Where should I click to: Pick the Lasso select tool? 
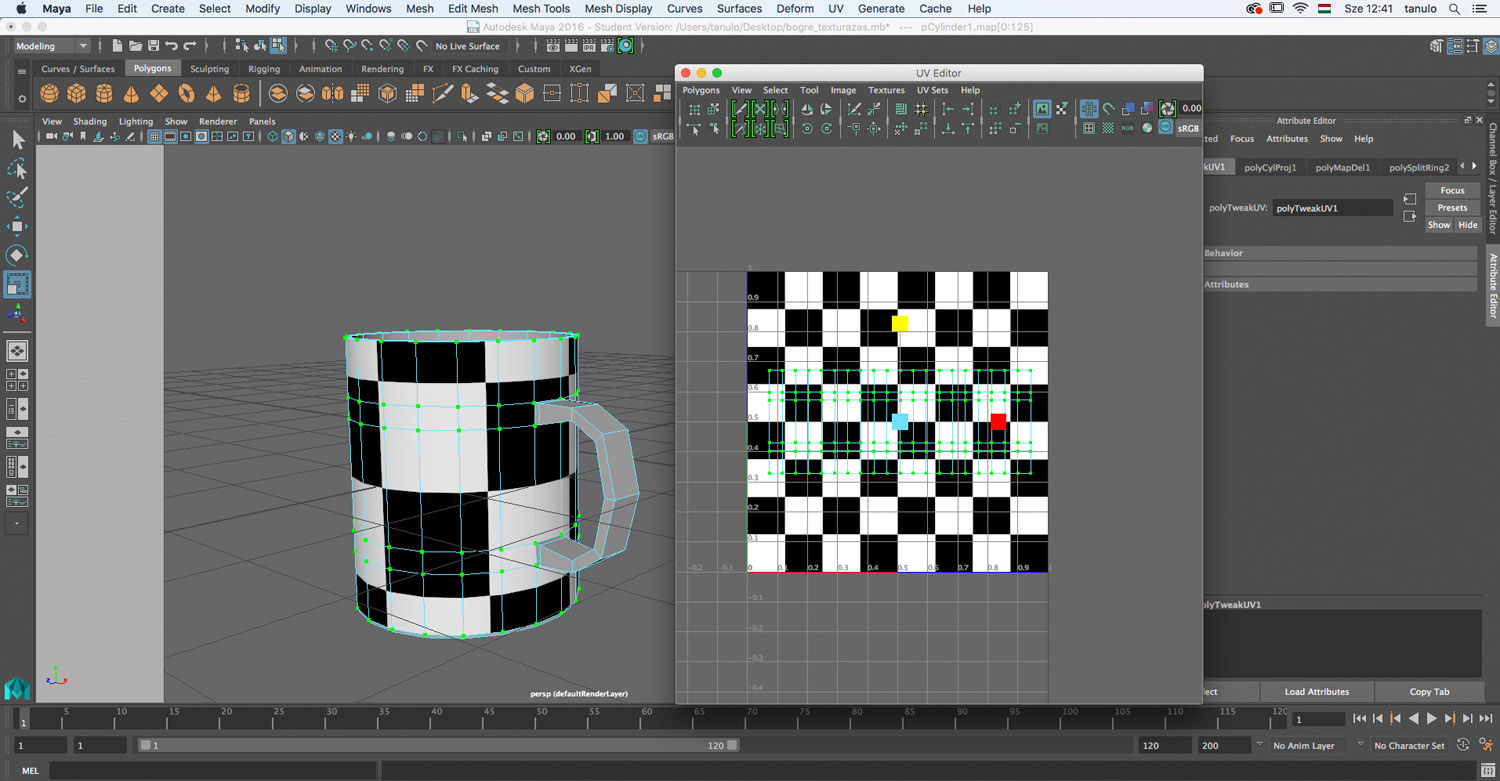point(17,168)
